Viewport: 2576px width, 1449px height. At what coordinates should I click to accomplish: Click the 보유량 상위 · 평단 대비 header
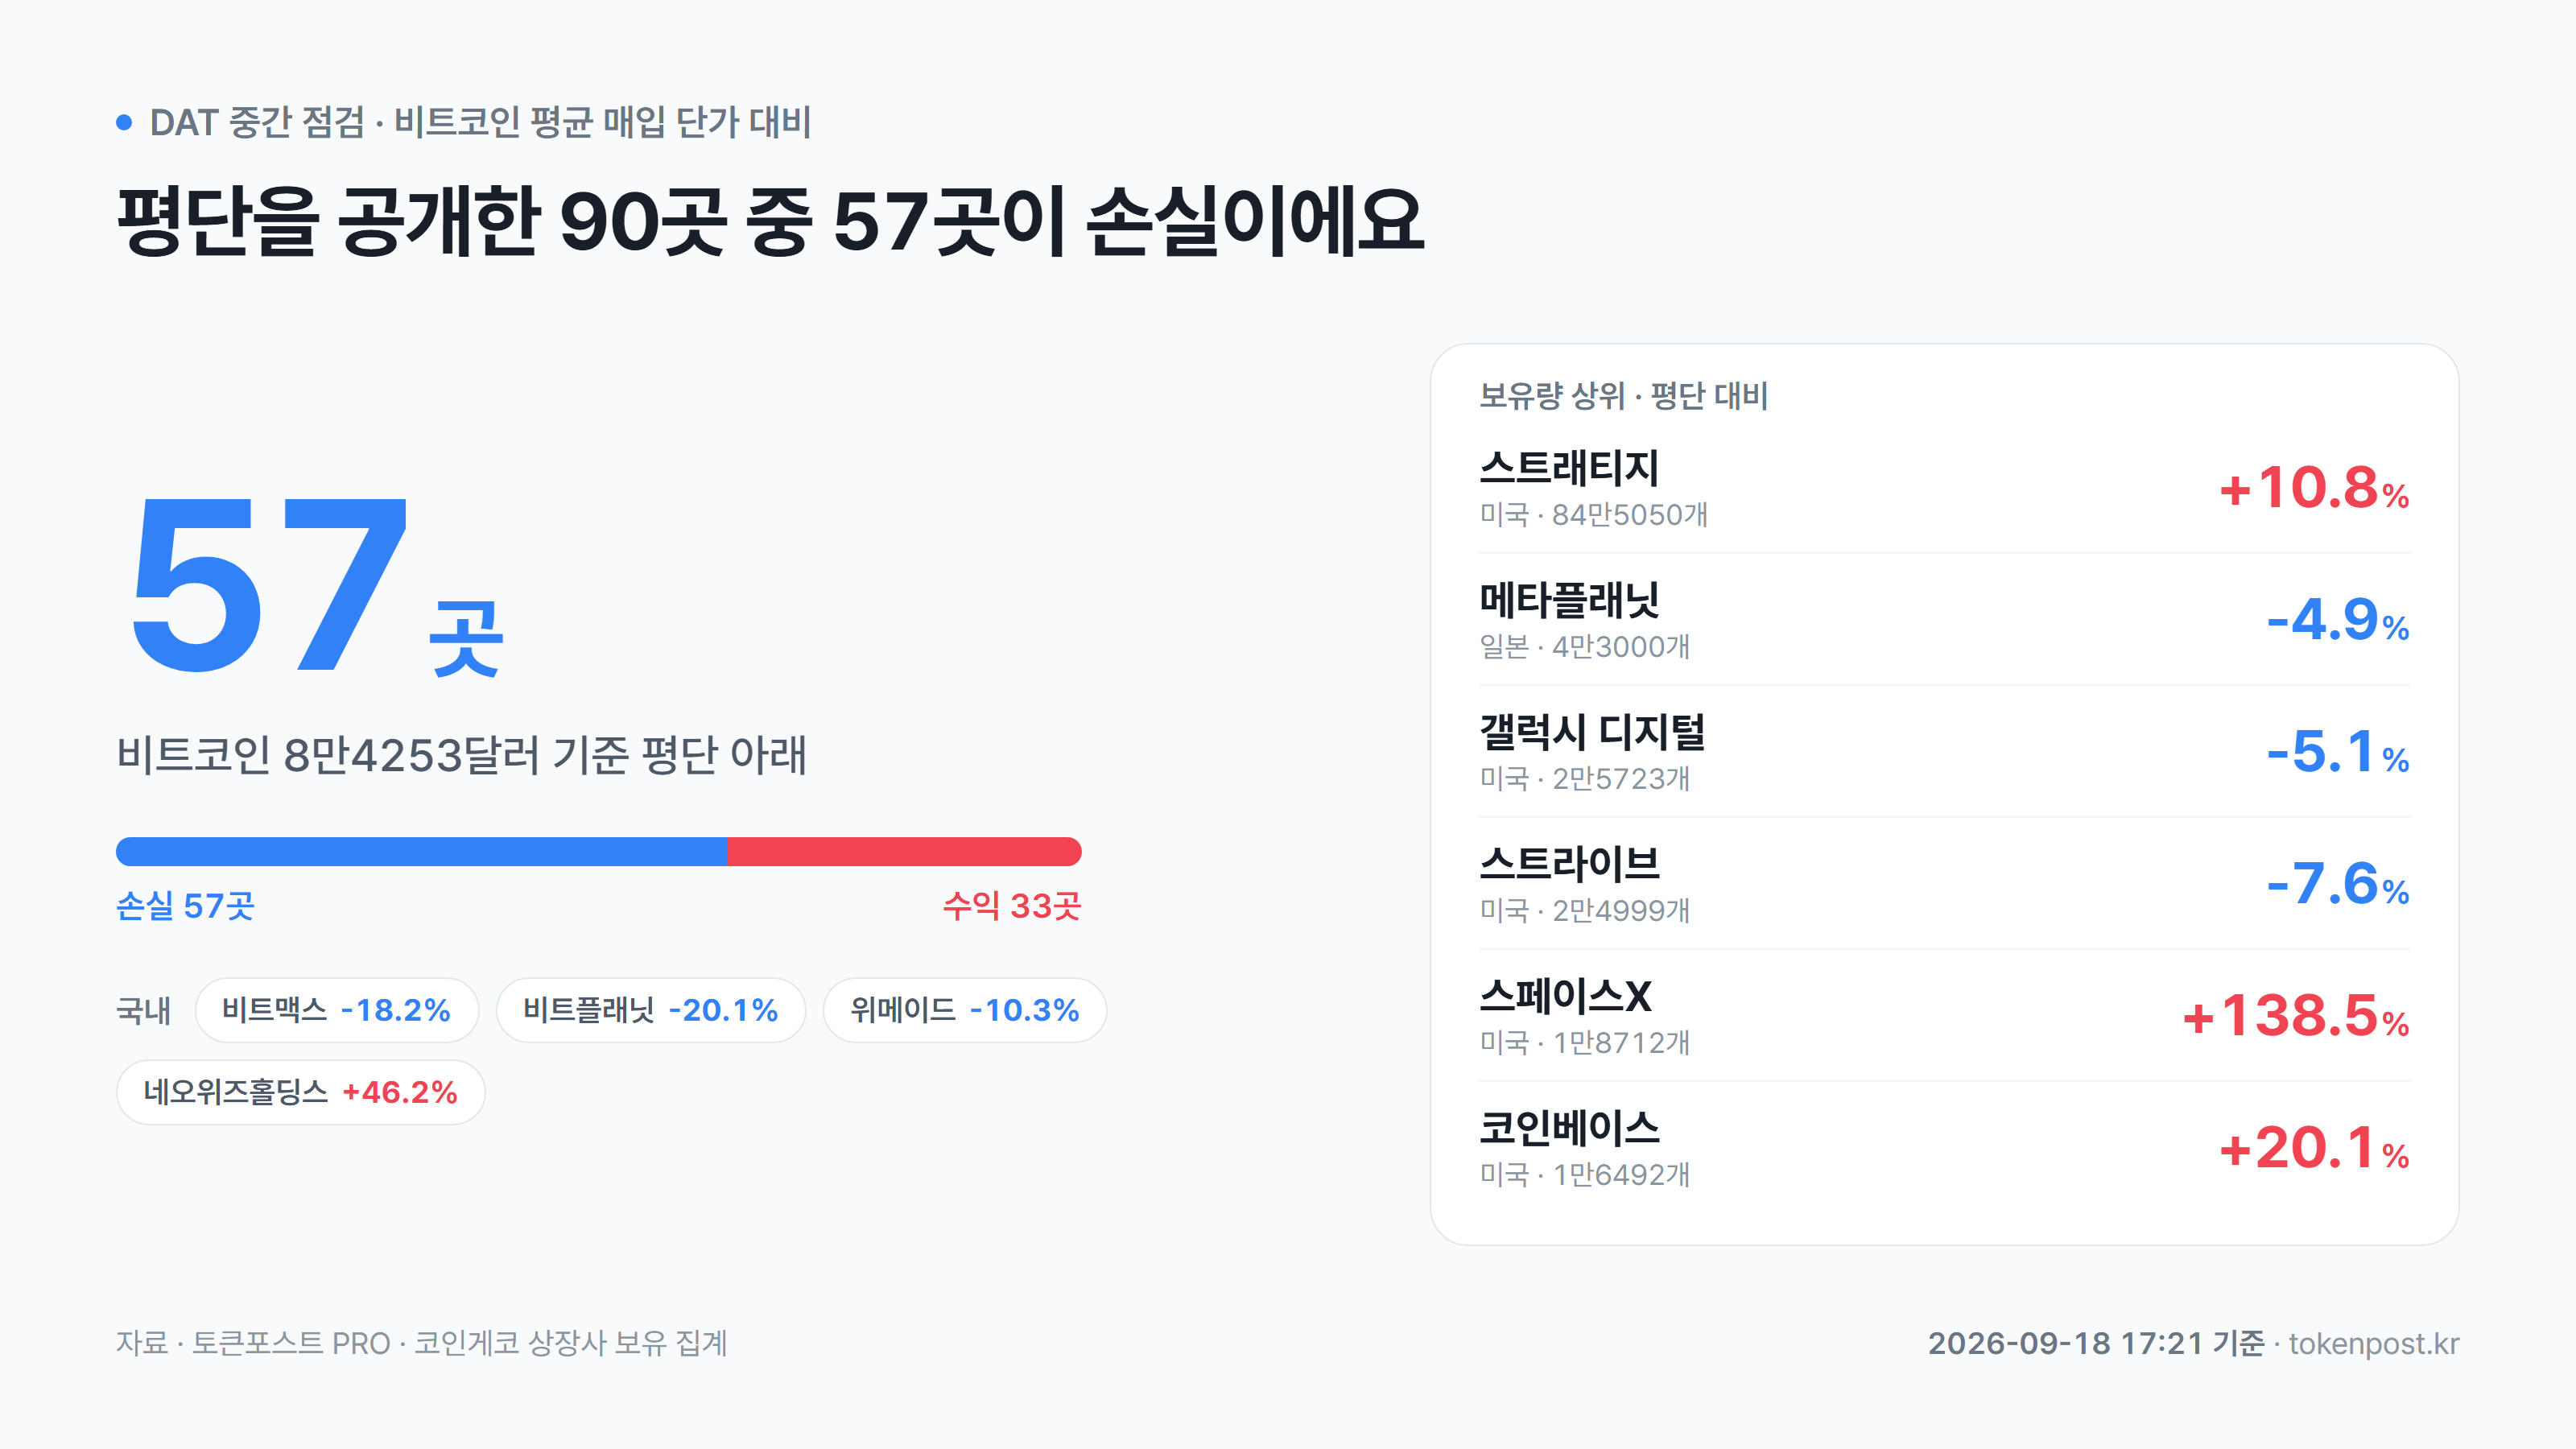pyautogui.click(x=1624, y=396)
